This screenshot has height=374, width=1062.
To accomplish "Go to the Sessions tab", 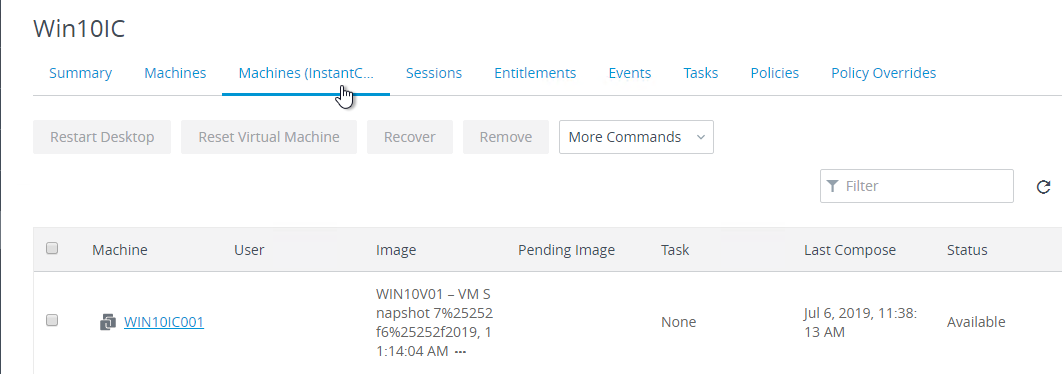I will pyautogui.click(x=433, y=73).
